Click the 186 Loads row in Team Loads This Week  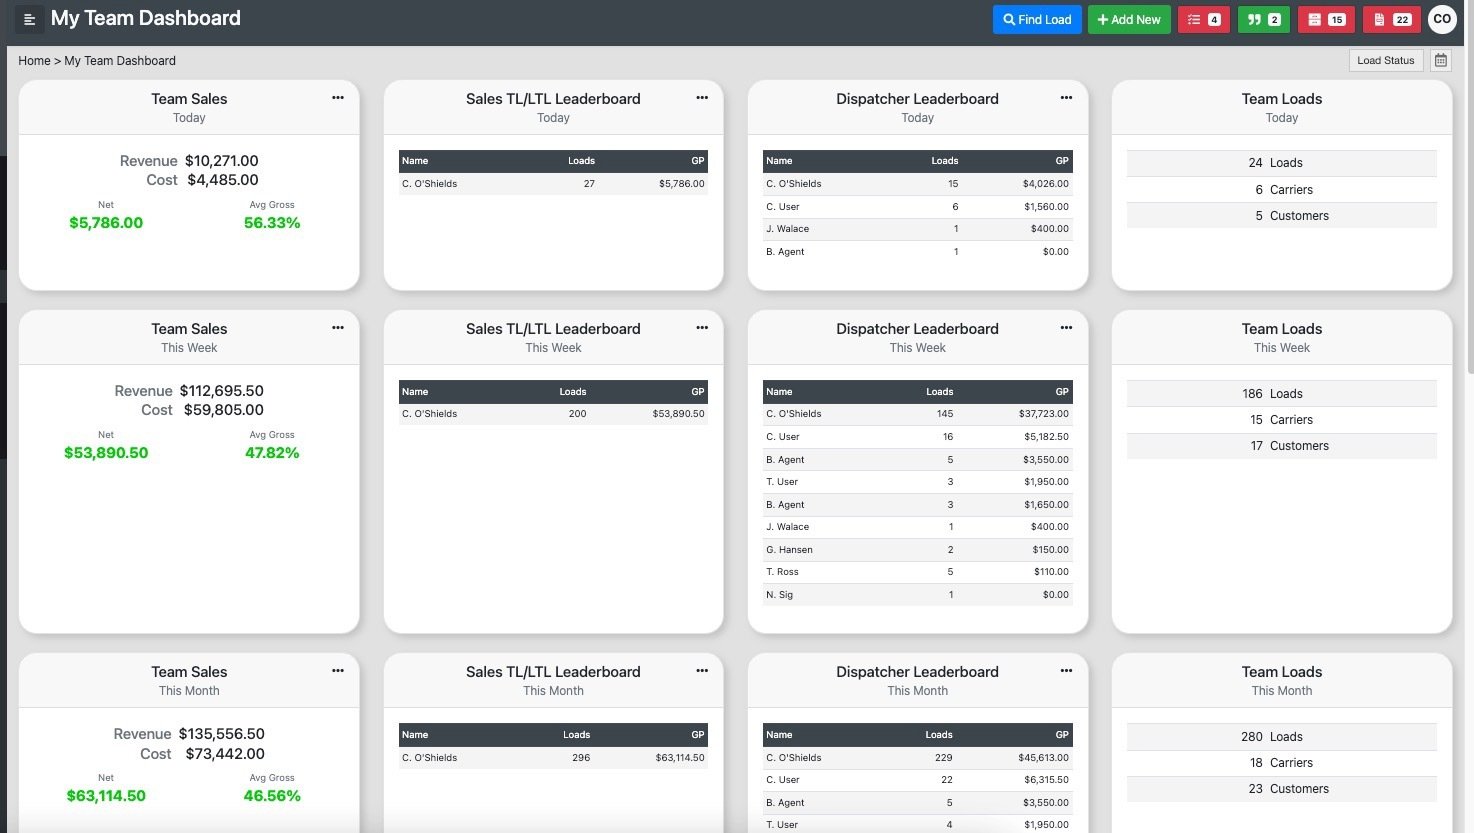coord(1282,394)
